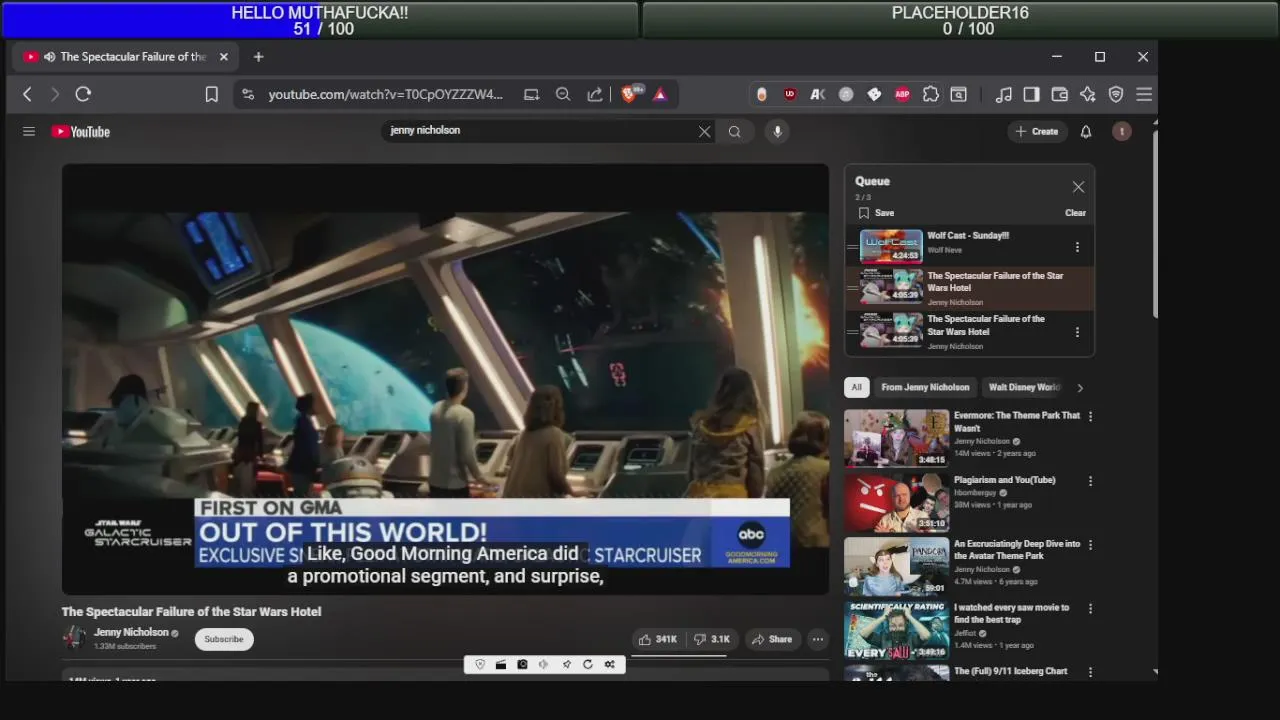
Task: Open the Leo AI sparkle icon
Action: pos(1088,94)
